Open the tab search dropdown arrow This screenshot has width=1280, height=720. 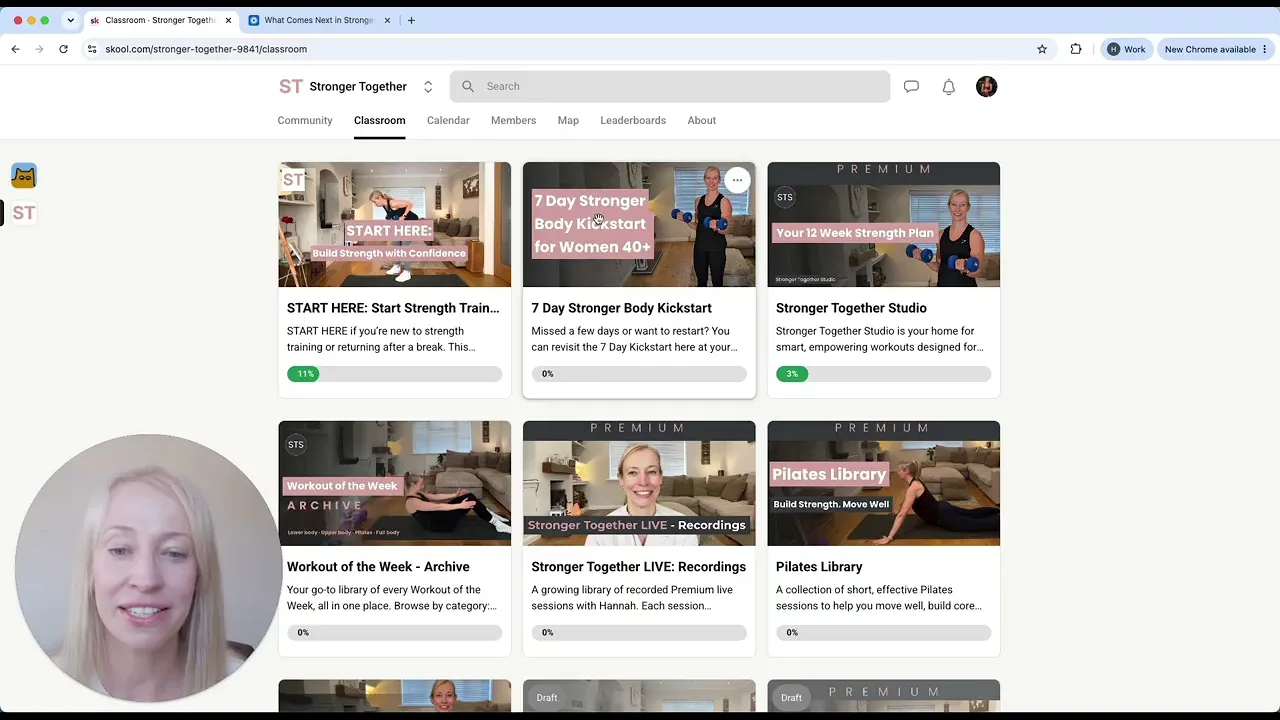70,20
